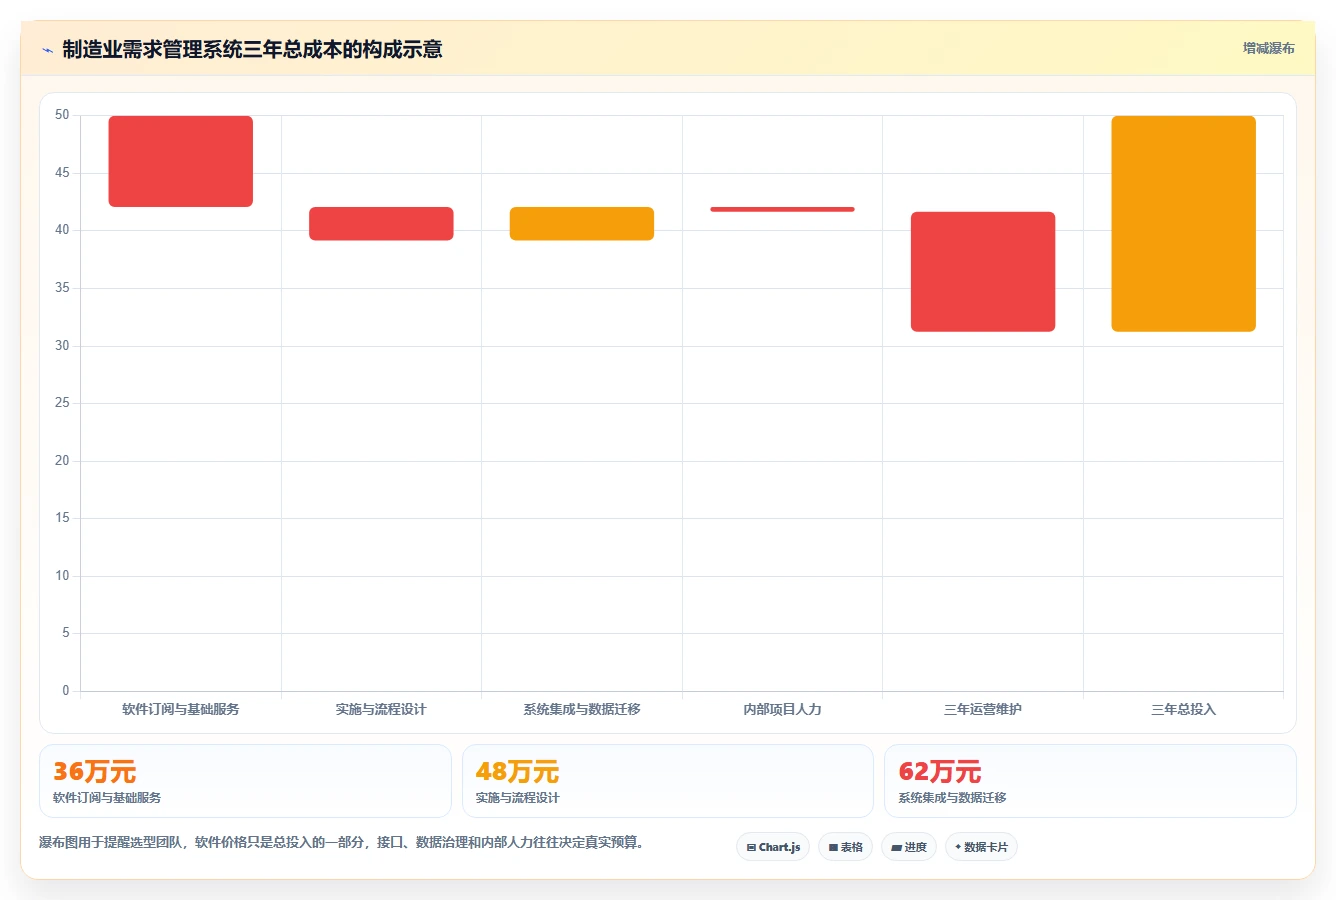1336x900 pixels.
Task: Click the lightning icon beside the chart title
Action: (47, 50)
